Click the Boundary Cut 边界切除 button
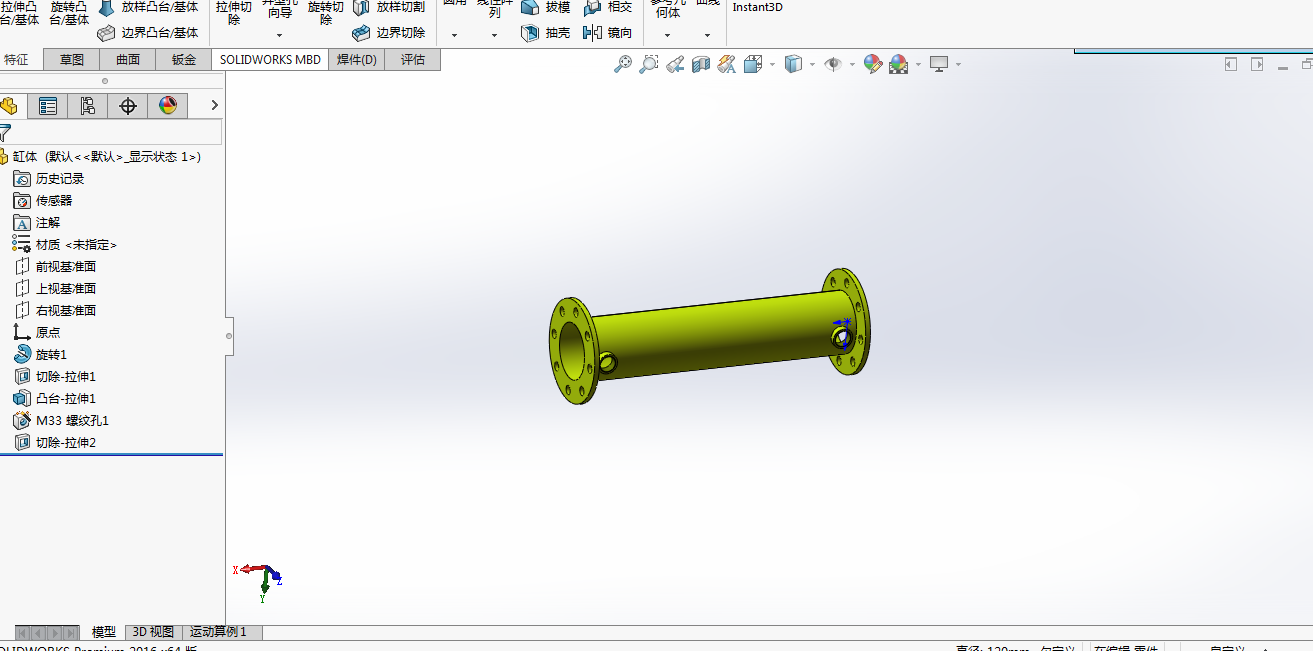Viewport: 1313px width, 651px height. pyautogui.click(x=389, y=33)
